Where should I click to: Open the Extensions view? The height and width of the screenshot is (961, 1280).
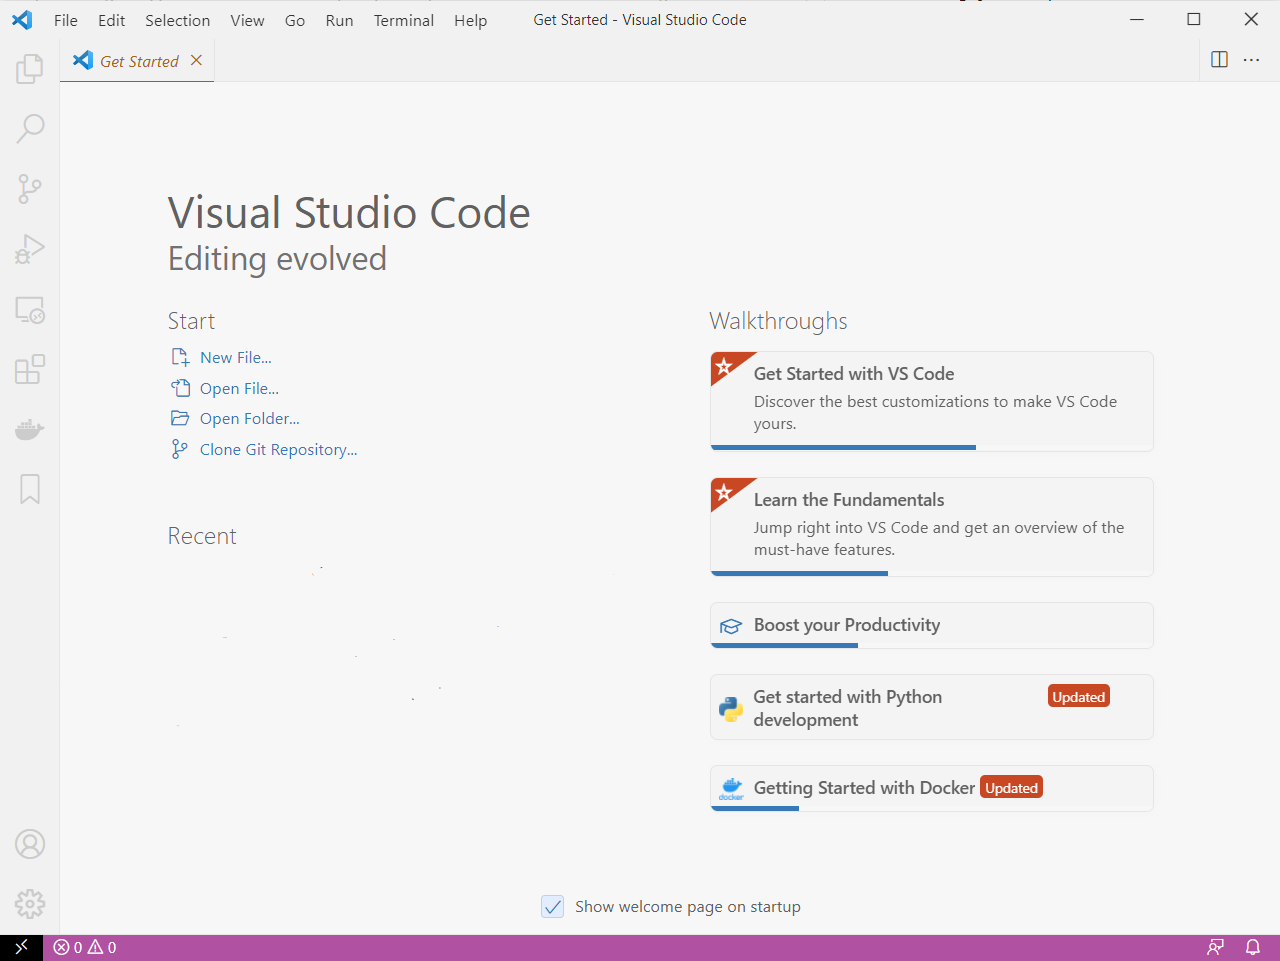click(x=30, y=370)
